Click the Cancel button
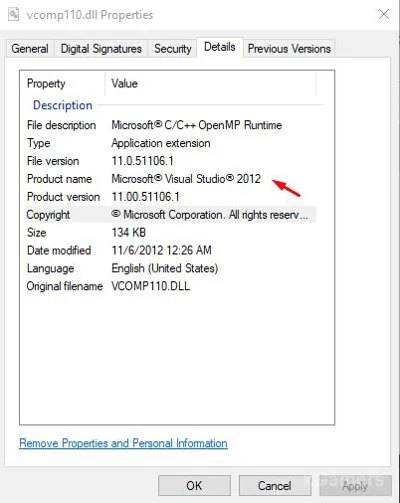This screenshot has height=503, width=400. (x=275, y=486)
